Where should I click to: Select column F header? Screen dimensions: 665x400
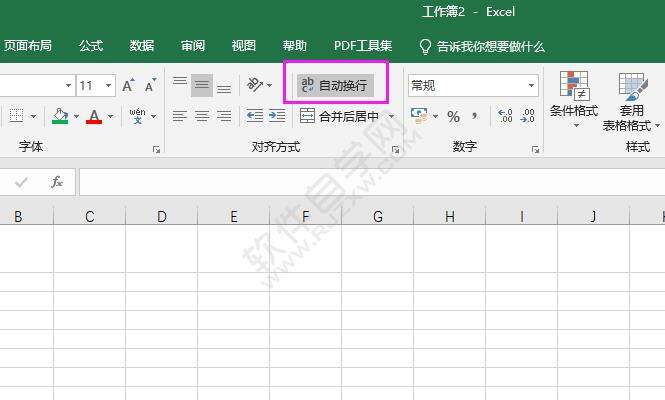(305, 216)
